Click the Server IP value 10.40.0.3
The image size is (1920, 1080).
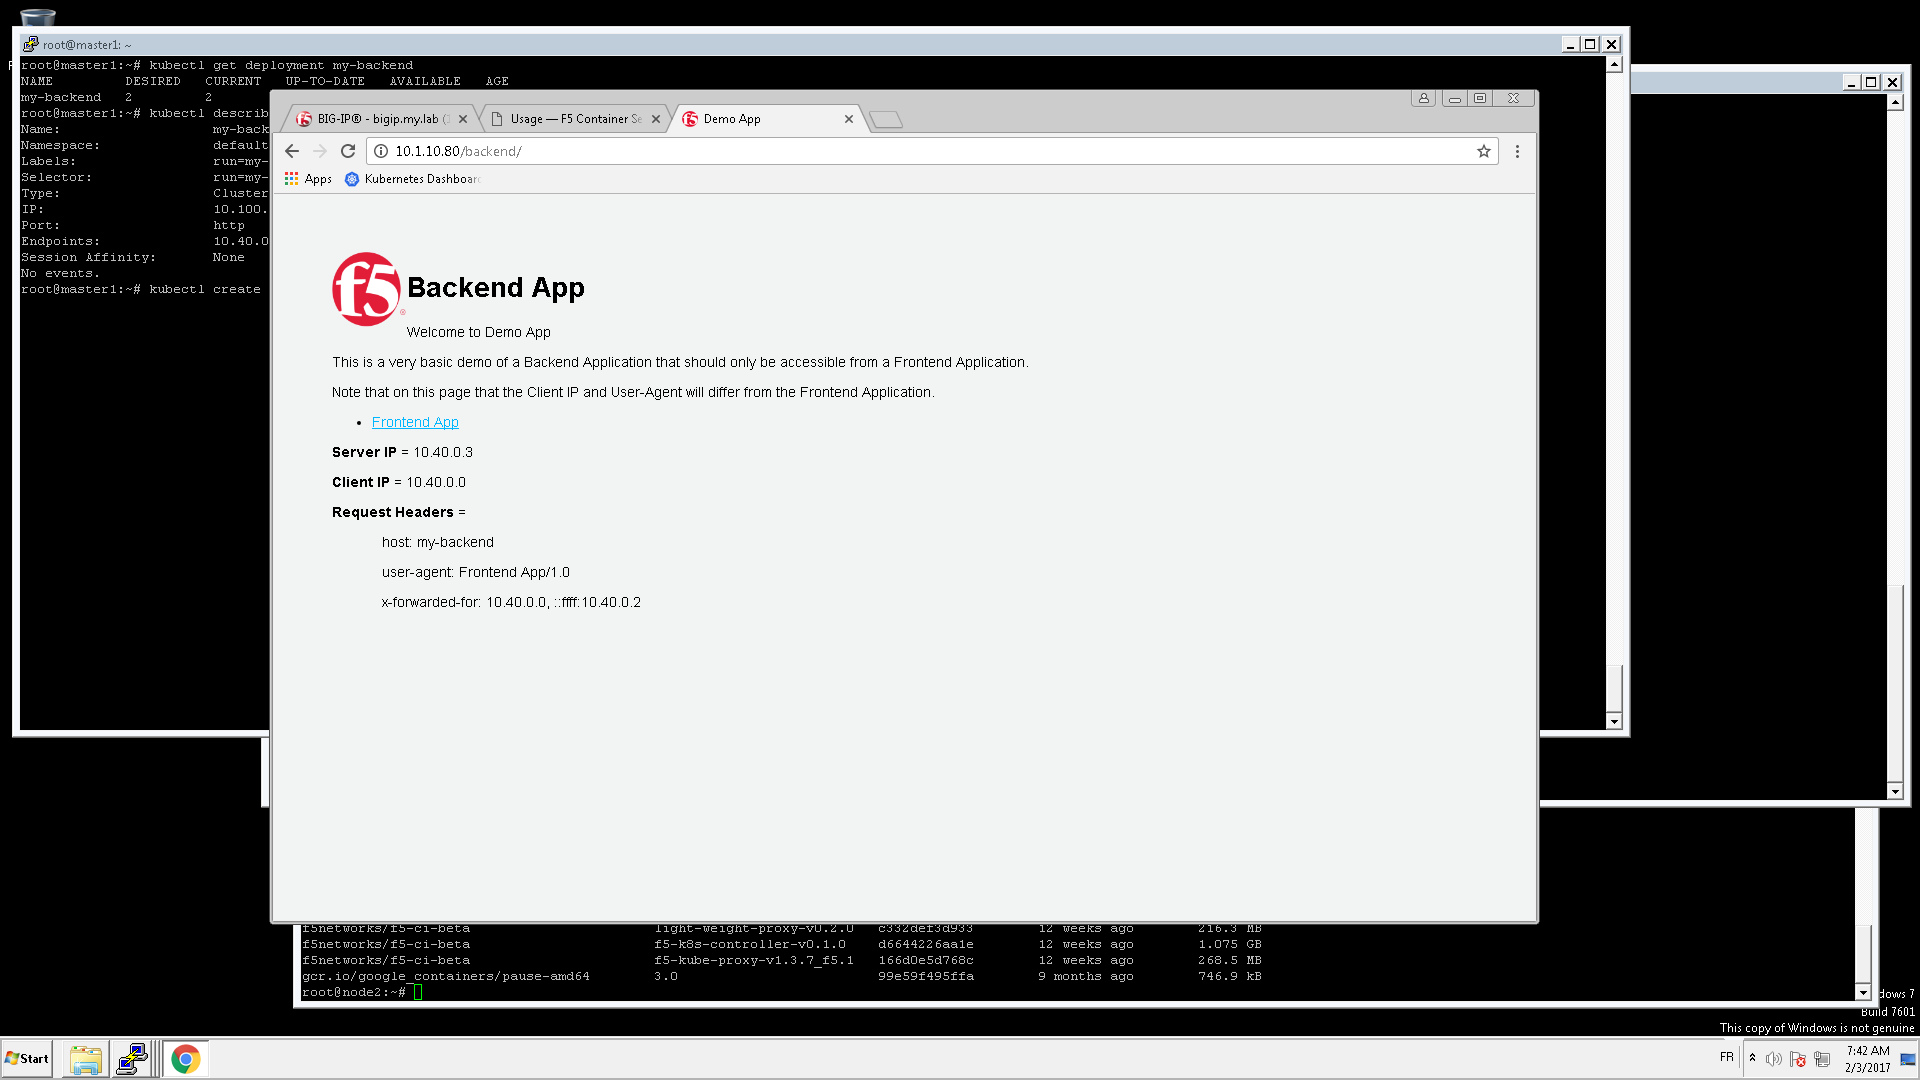pyautogui.click(x=443, y=452)
